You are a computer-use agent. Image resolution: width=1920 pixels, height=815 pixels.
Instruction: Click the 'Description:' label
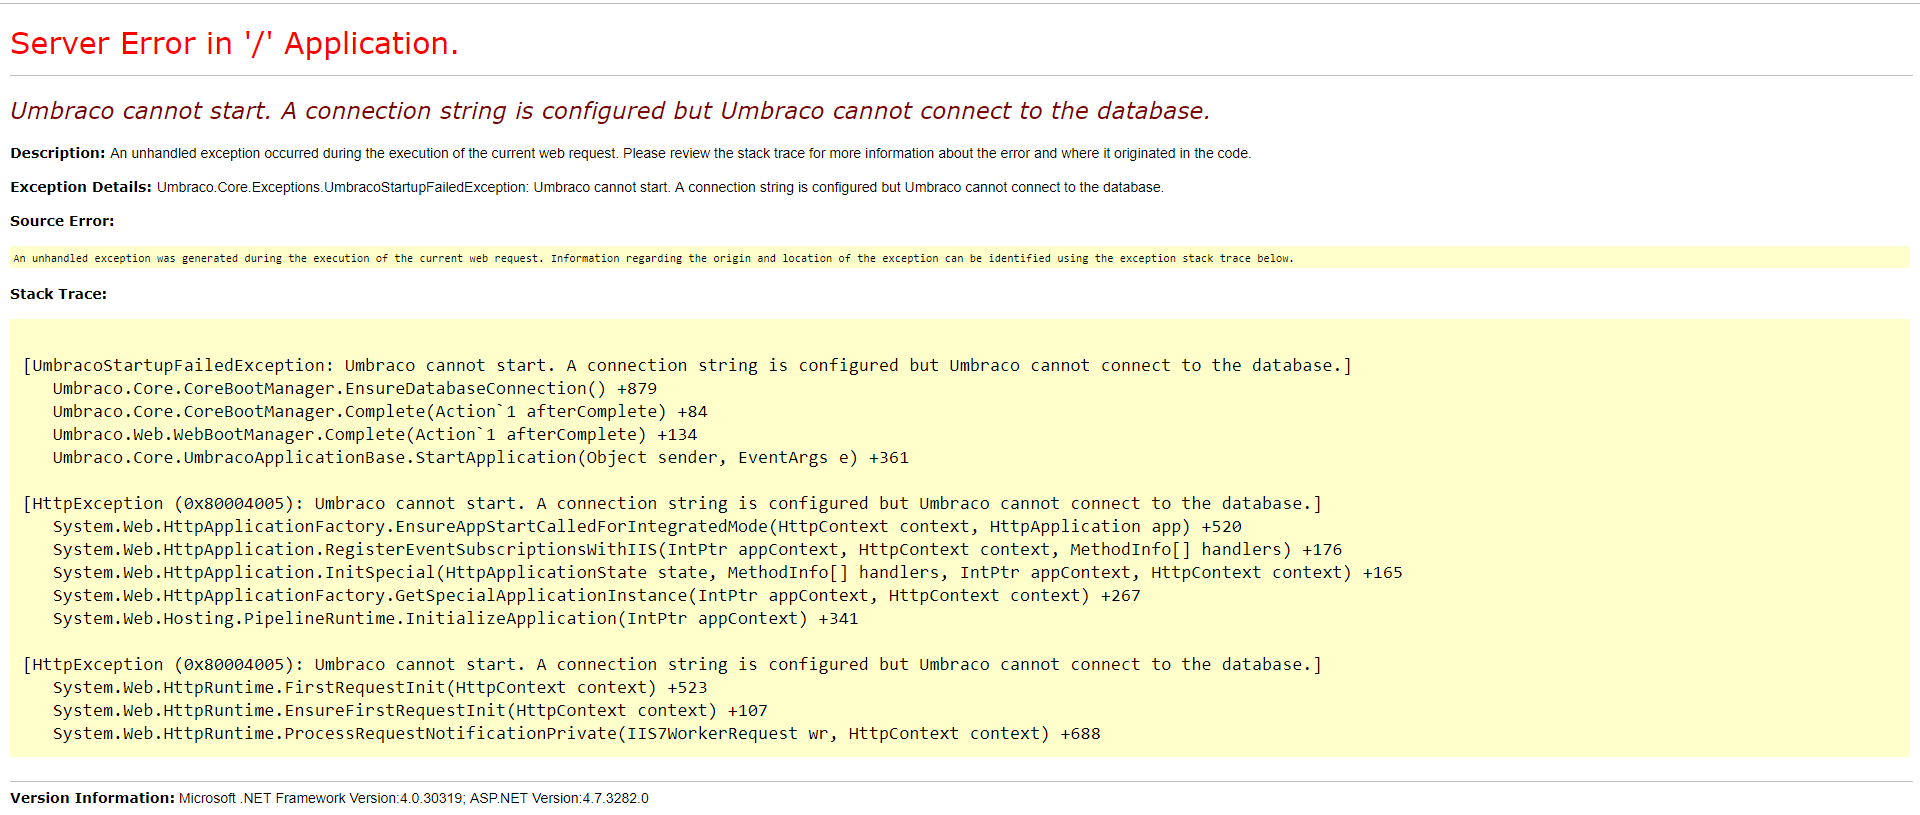58,153
